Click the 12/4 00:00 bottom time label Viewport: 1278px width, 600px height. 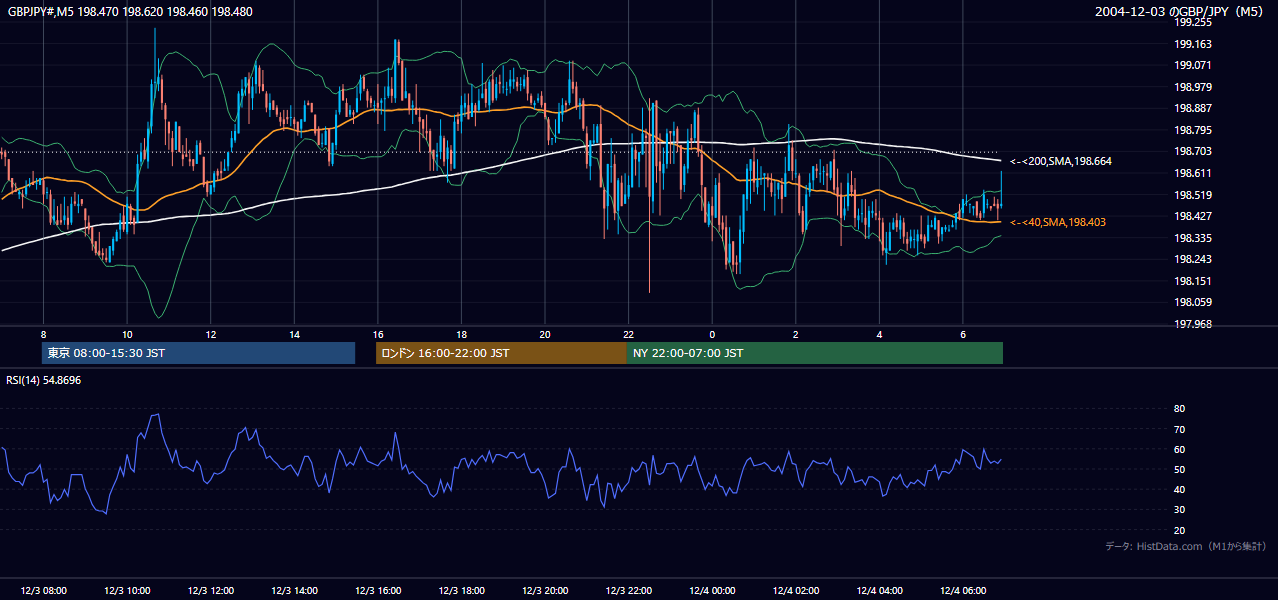[712, 591]
